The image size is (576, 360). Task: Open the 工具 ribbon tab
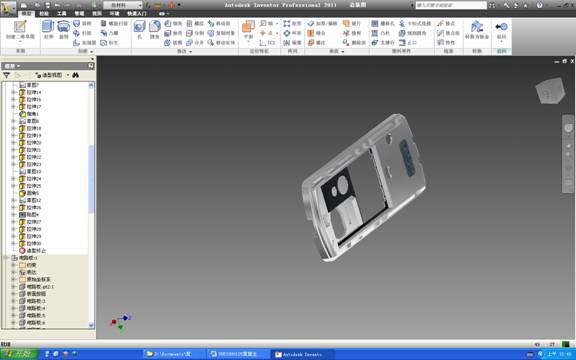pos(62,14)
